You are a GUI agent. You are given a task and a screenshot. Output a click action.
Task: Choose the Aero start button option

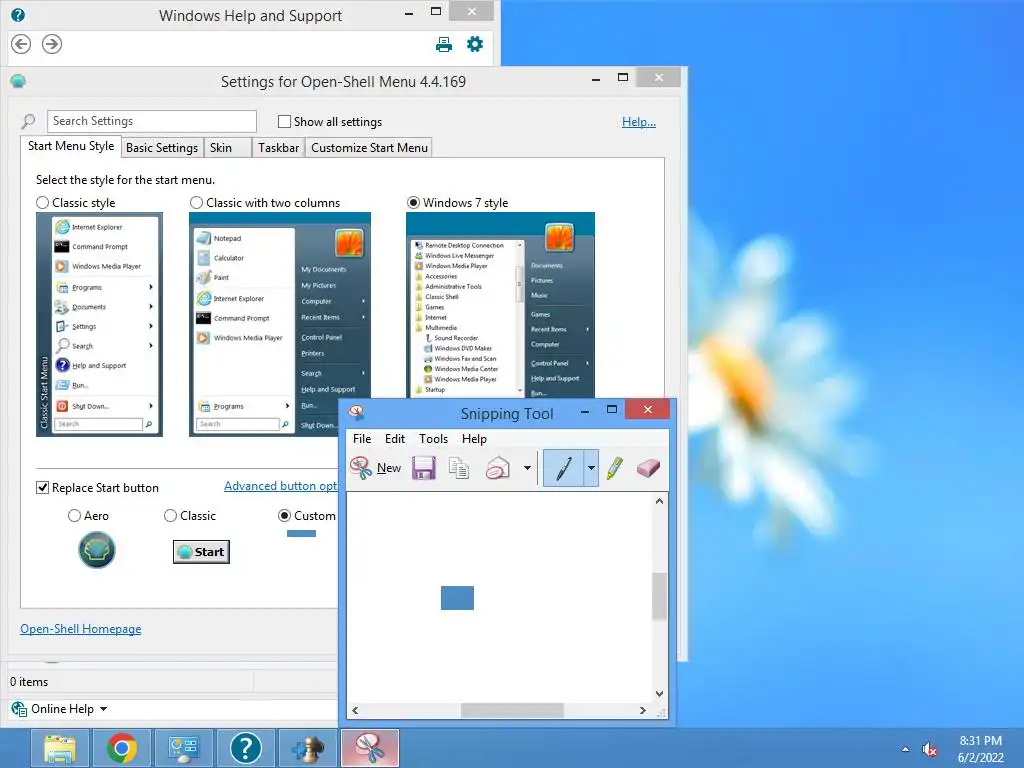point(74,516)
